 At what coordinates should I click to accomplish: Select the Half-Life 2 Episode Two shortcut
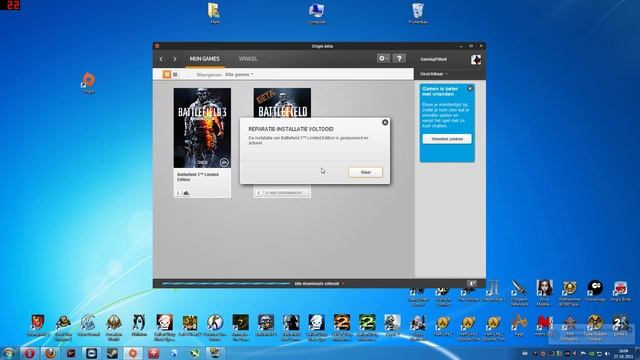click(x=493, y=328)
